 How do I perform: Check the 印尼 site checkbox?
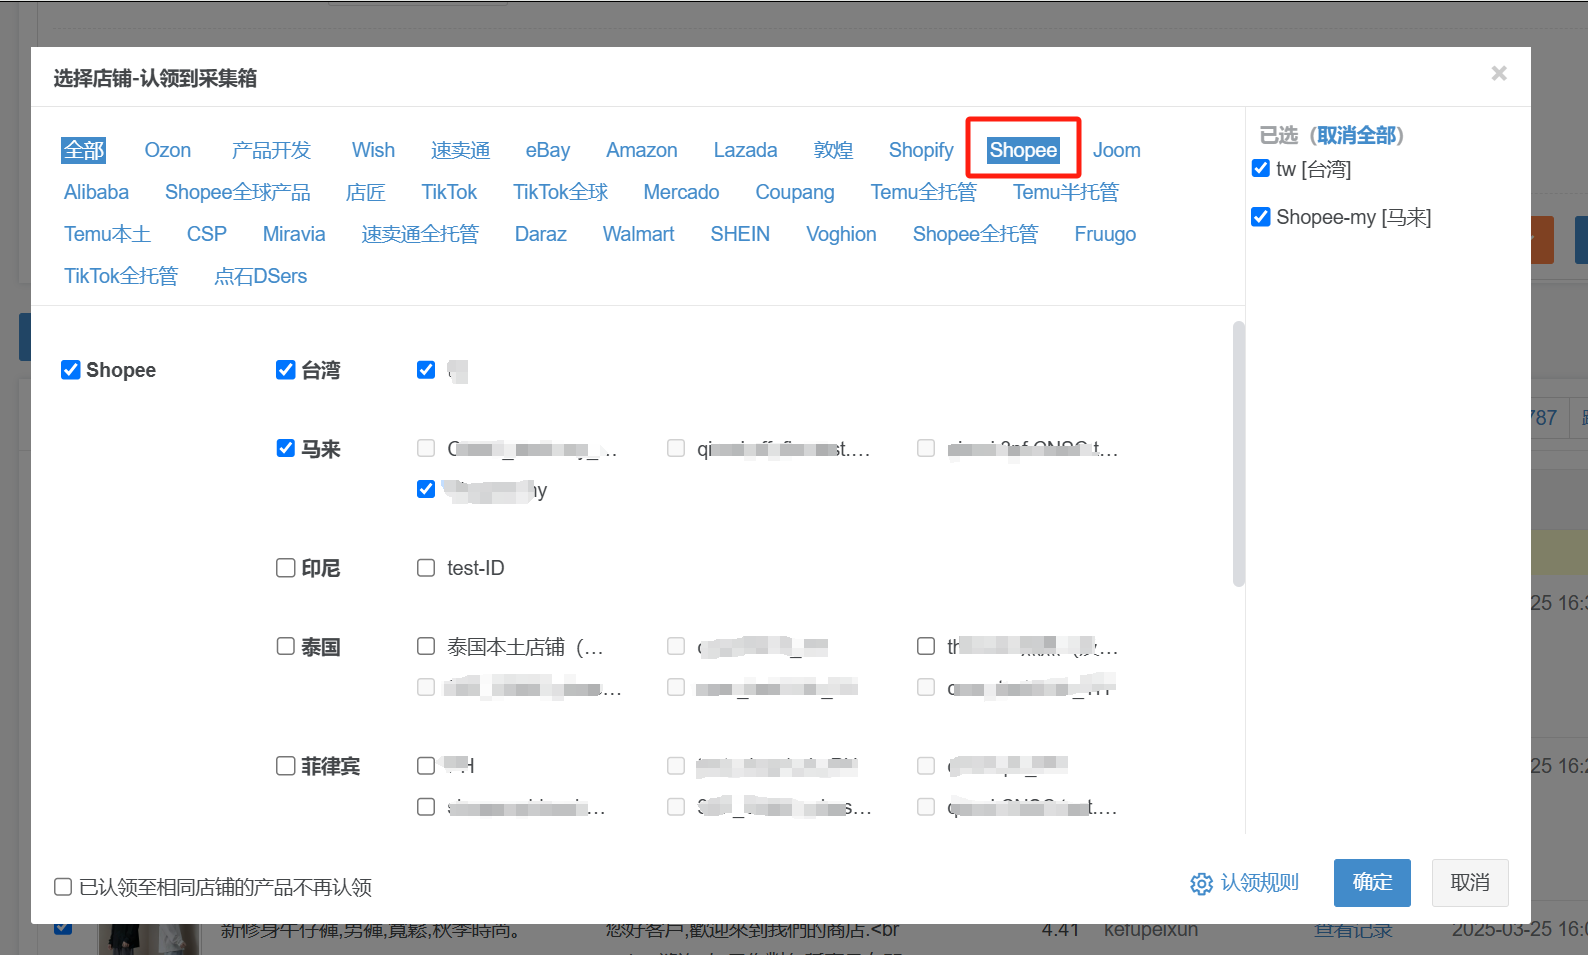point(286,568)
